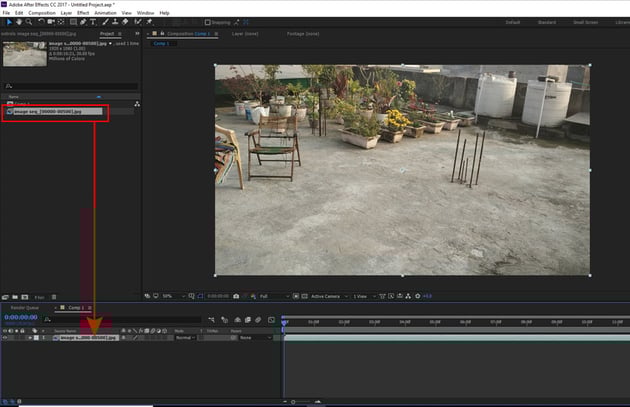The height and width of the screenshot is (407, 630).
Task: Switch to the Standard workspace
Action: click(x=546, y=21)
